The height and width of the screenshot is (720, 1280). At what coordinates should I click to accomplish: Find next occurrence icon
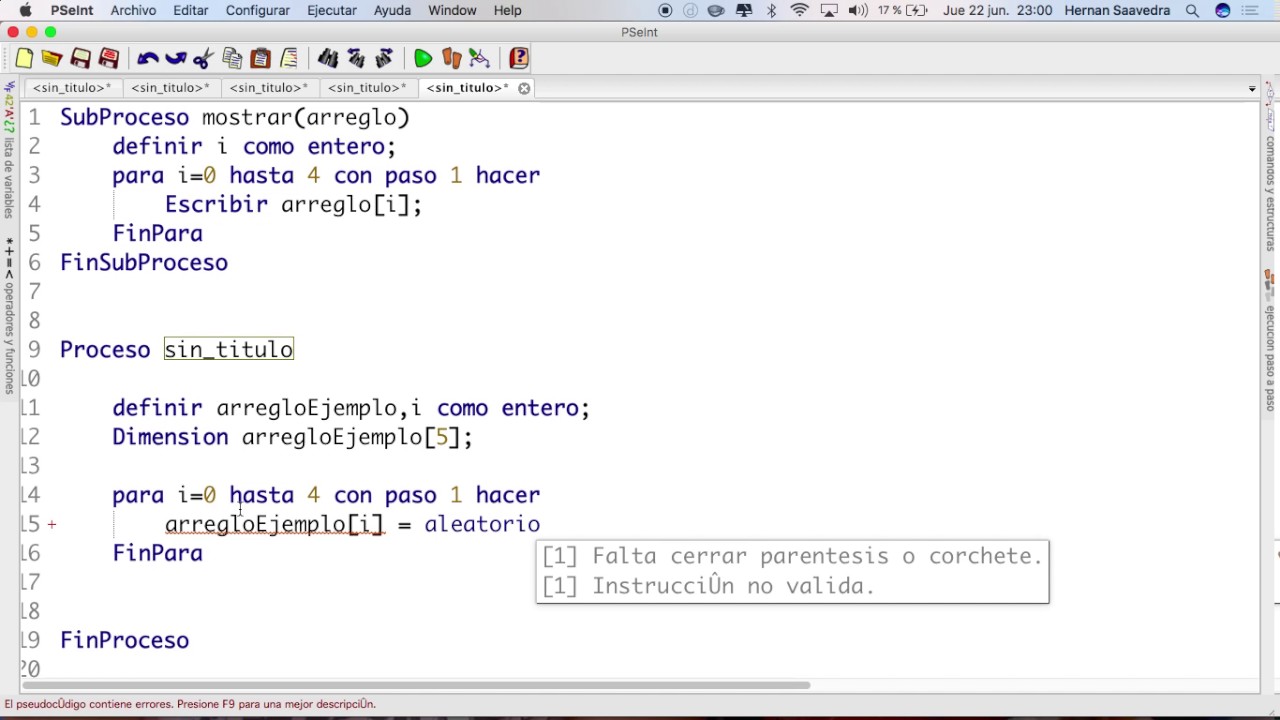(x=384, y=59)
